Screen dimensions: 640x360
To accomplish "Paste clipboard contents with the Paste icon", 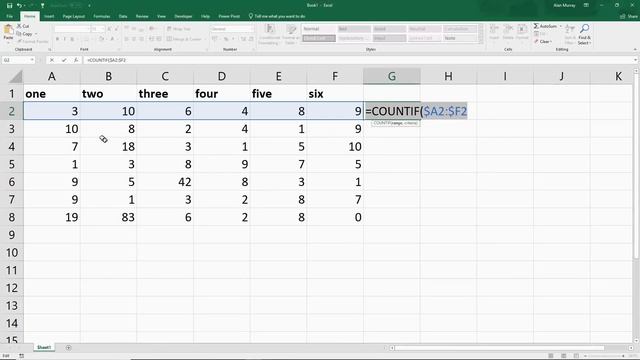I will click(8, 30).
